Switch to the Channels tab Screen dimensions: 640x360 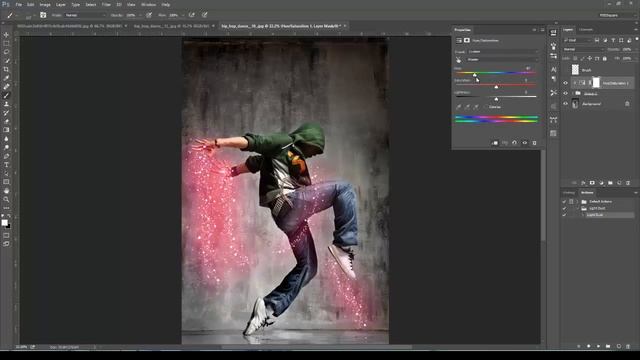click(586, 30)
